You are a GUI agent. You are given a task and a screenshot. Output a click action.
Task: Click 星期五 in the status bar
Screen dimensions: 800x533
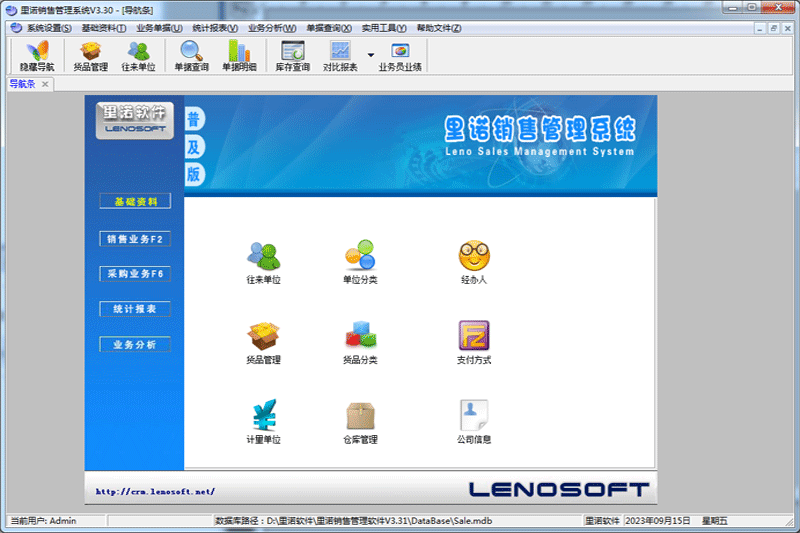[715, 521]
